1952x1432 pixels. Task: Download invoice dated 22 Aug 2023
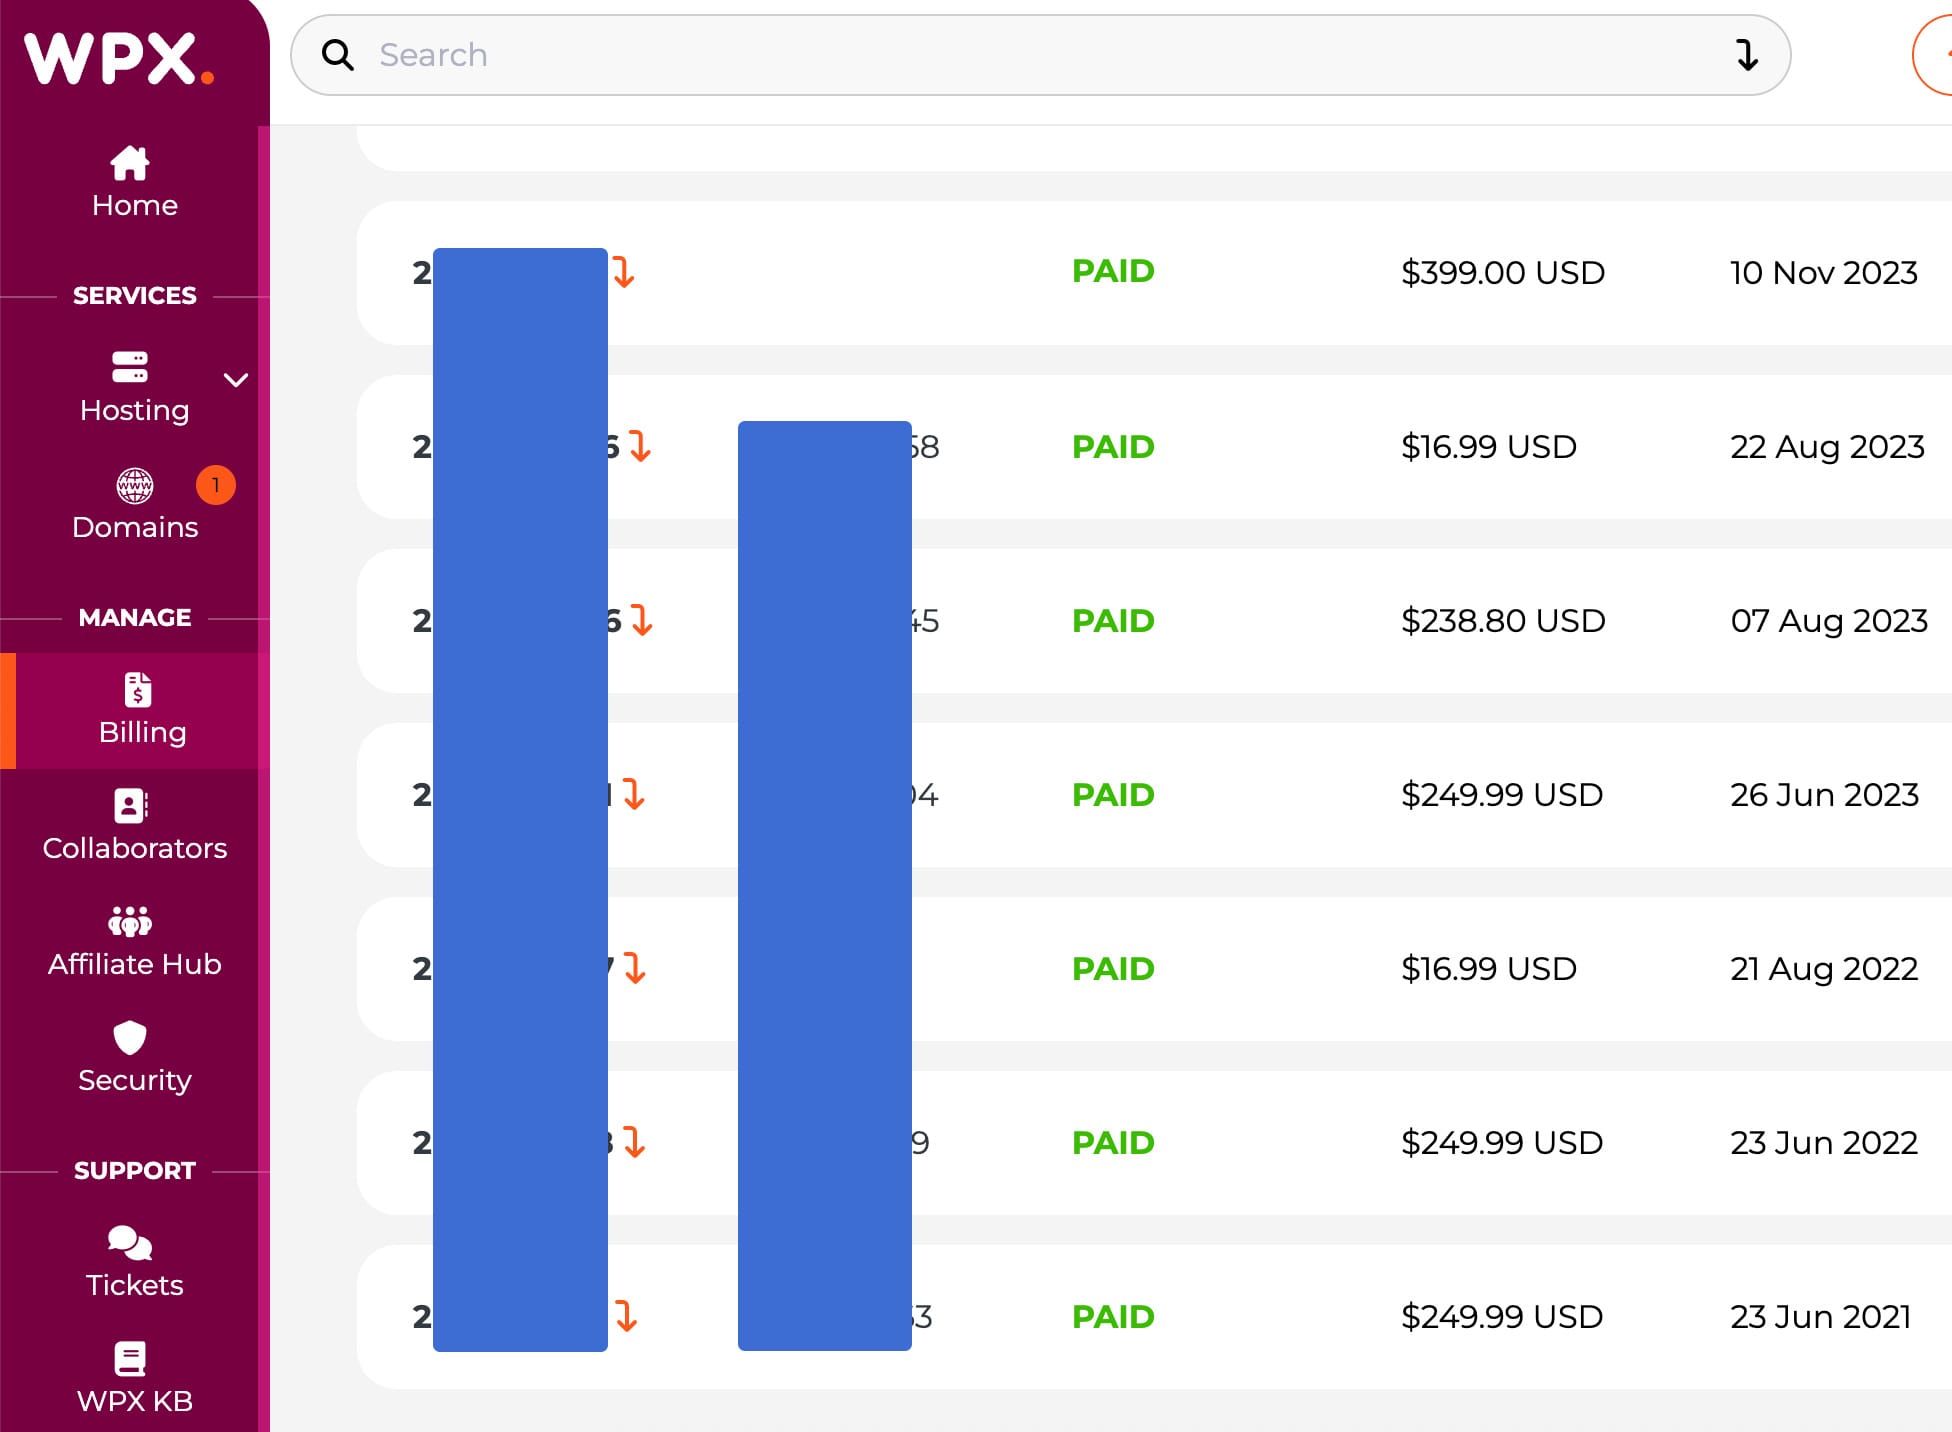[640, 446]
